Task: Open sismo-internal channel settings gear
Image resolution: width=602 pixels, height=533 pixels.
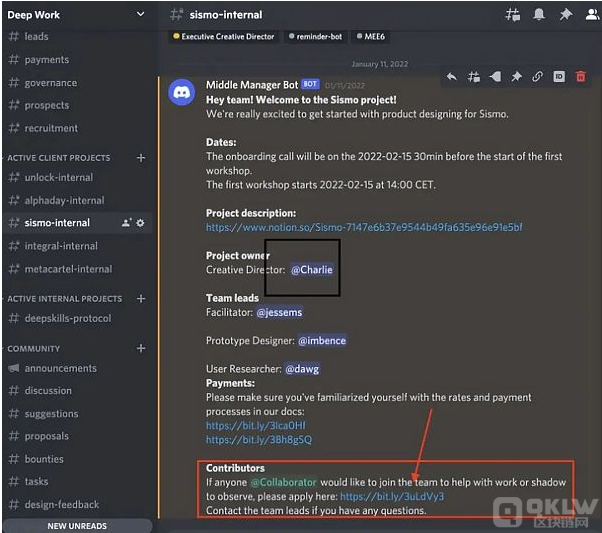Action: [x=141, y=223]
